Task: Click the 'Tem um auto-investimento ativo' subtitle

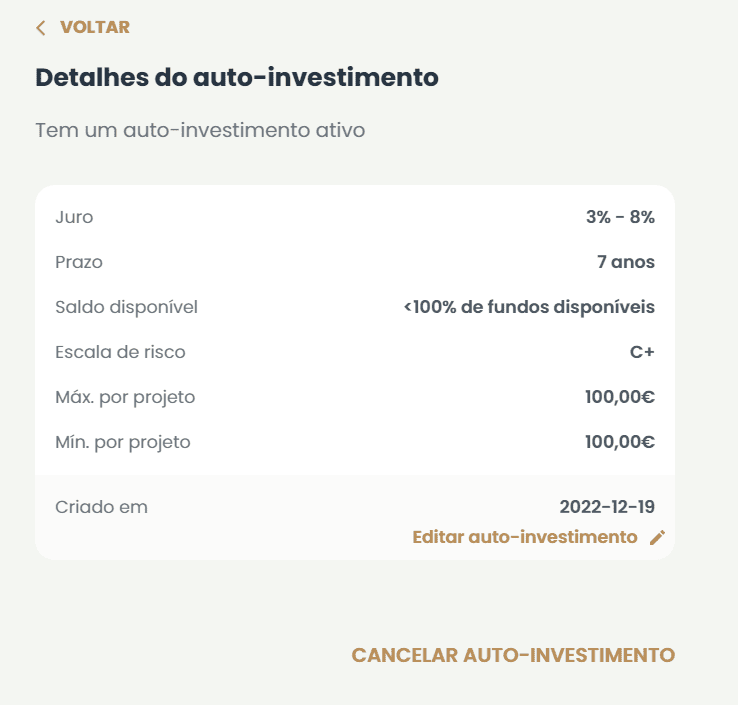Action: [200, 130]
